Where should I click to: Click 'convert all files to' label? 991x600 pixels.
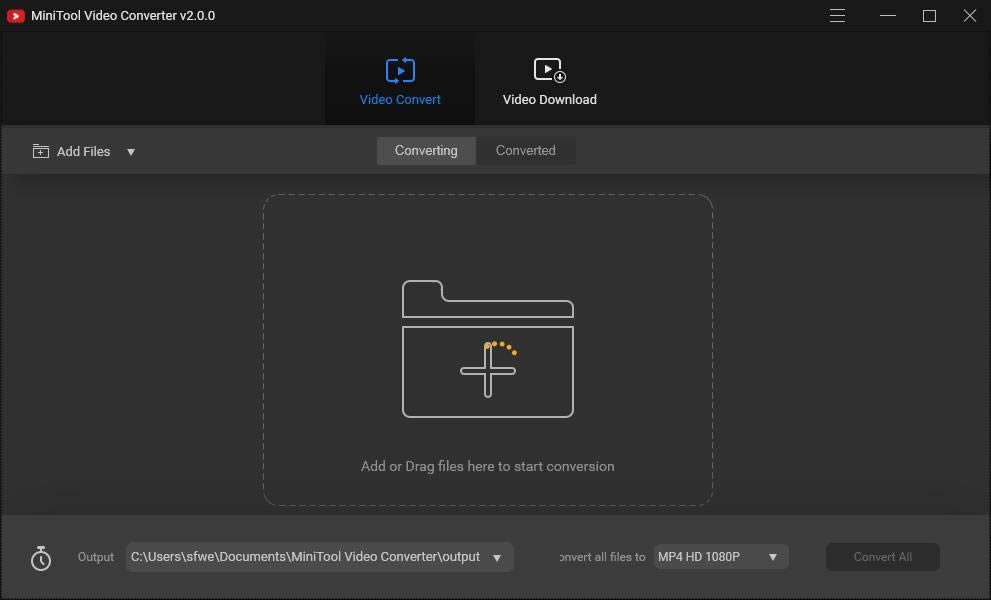(x=602, y=557)
